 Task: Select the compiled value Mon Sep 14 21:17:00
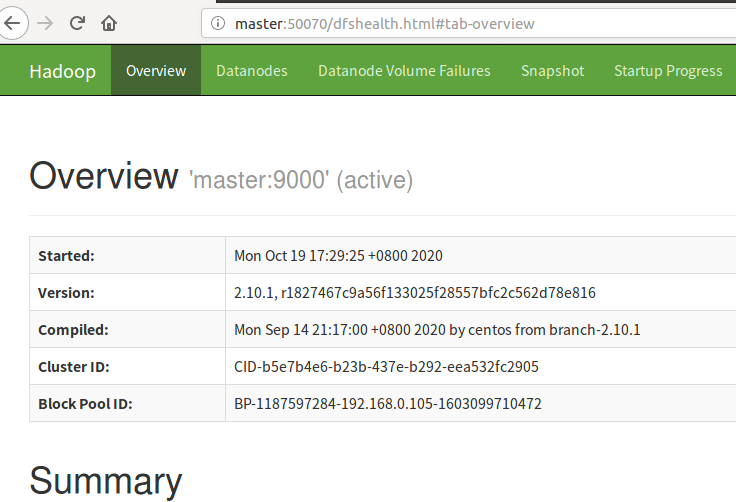pyautogui.click(x=437, y=330)
